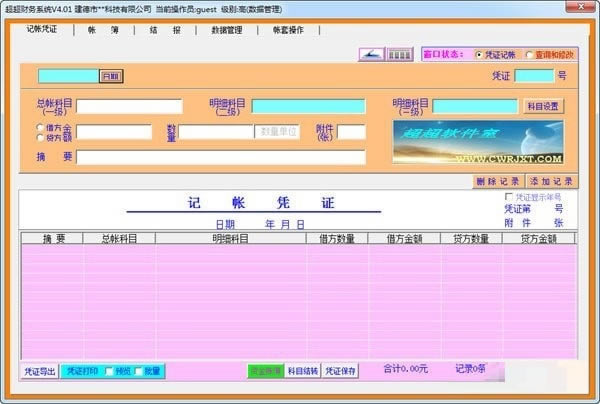Image resolution: width=600 pixels, height=404 pixels.
Task: Toggle the 预览 print checkbox
Action: (109, 371)
